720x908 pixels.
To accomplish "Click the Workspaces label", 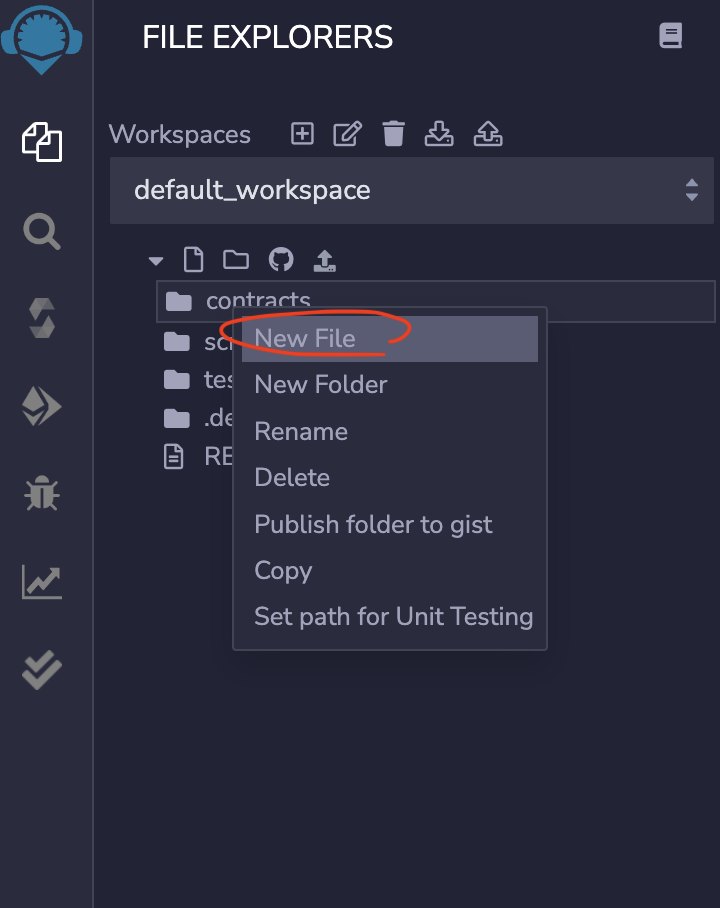I will 180,134.
